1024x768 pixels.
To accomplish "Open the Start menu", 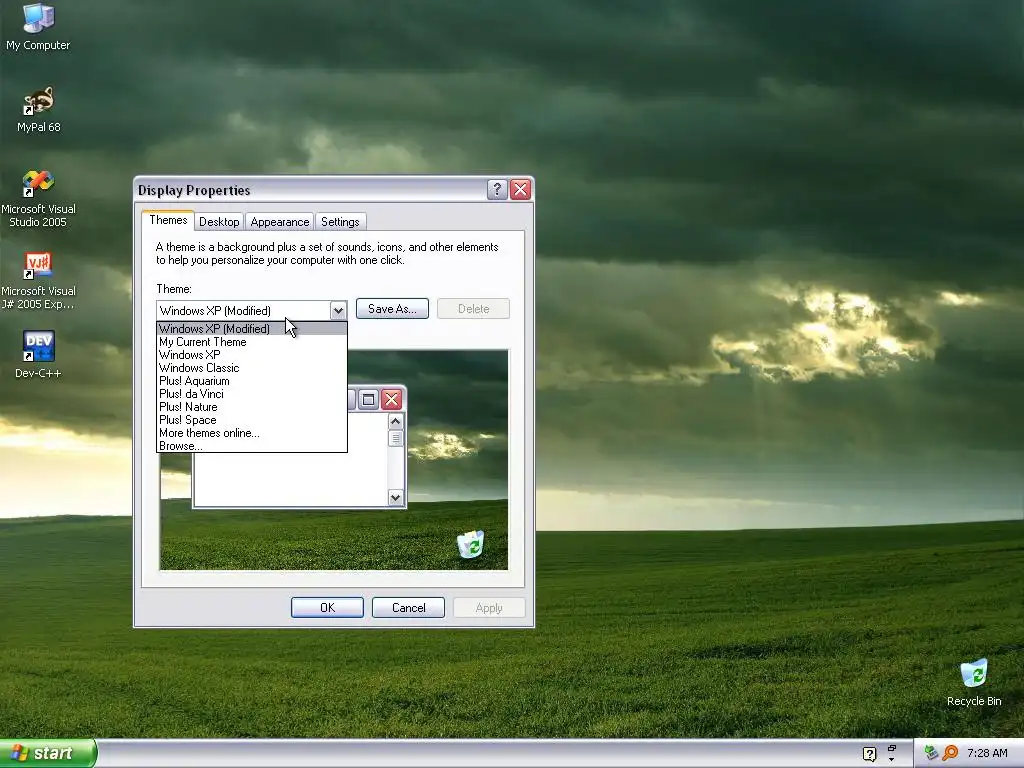I will point(48,753).
